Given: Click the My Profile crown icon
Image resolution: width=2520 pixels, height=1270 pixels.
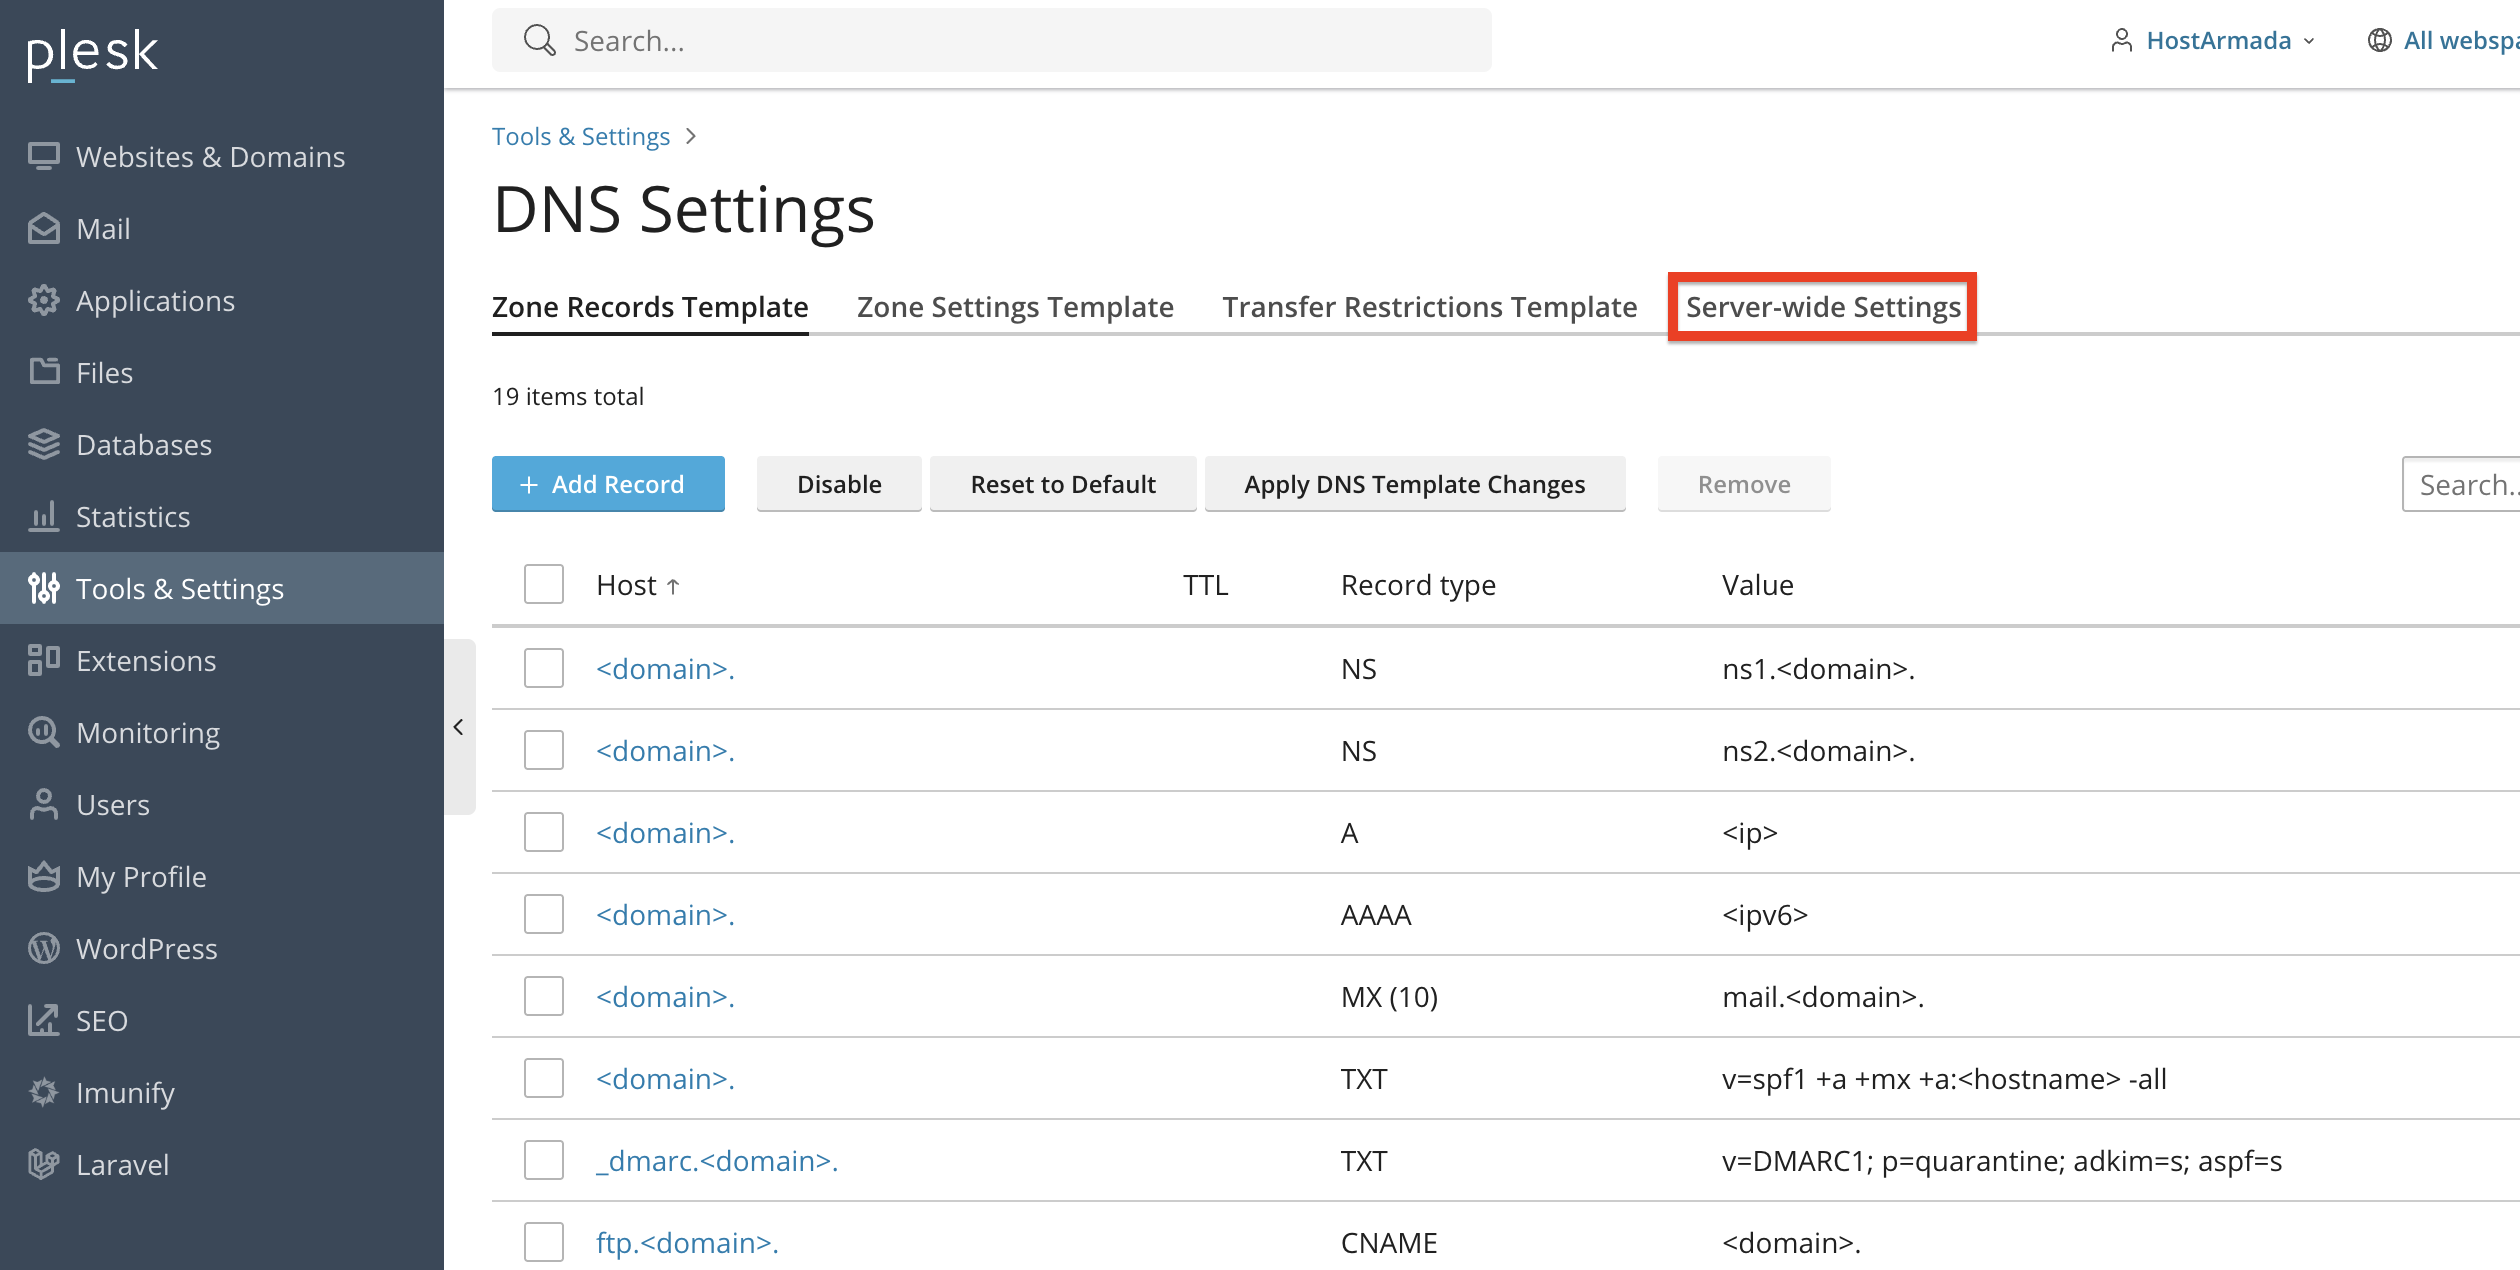Looking at the screenshot, I should [x=43, y=876].
